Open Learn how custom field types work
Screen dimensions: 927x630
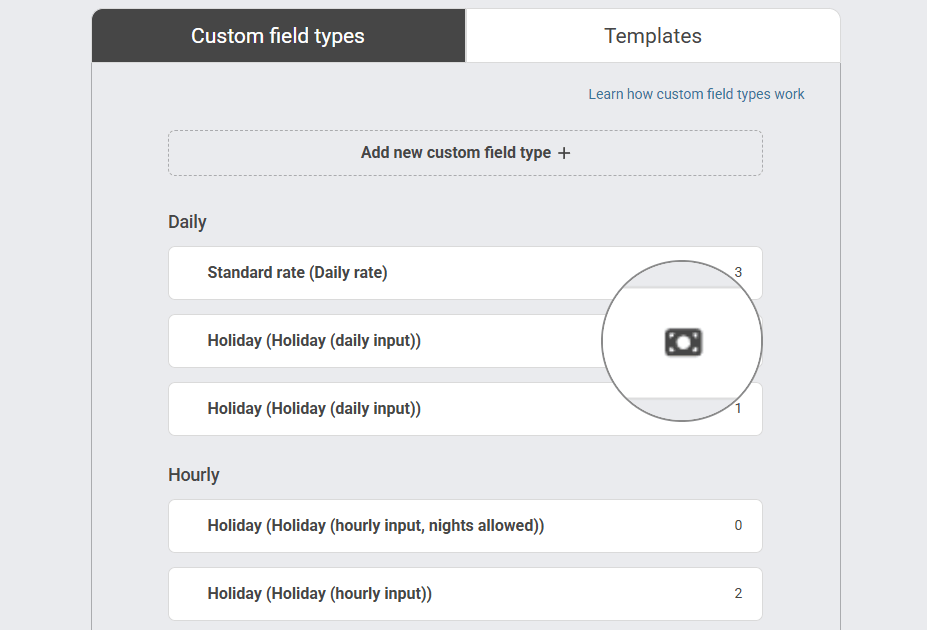coord(696,93)
